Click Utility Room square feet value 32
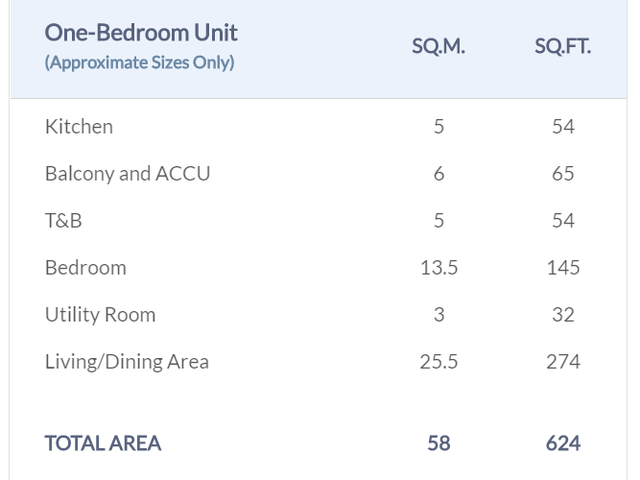 [563, 315]
